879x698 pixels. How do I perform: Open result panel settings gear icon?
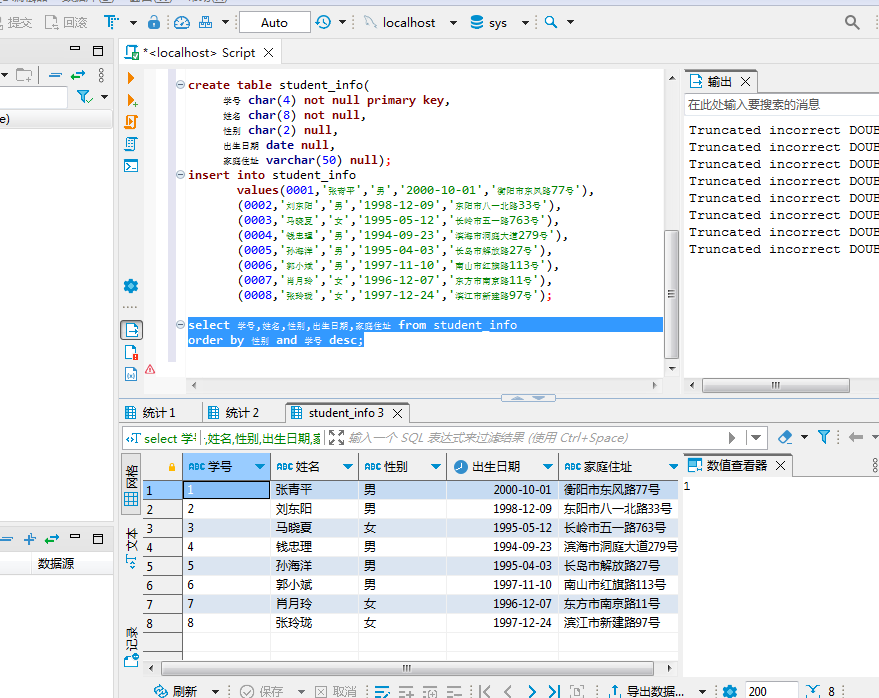(729, 691)
